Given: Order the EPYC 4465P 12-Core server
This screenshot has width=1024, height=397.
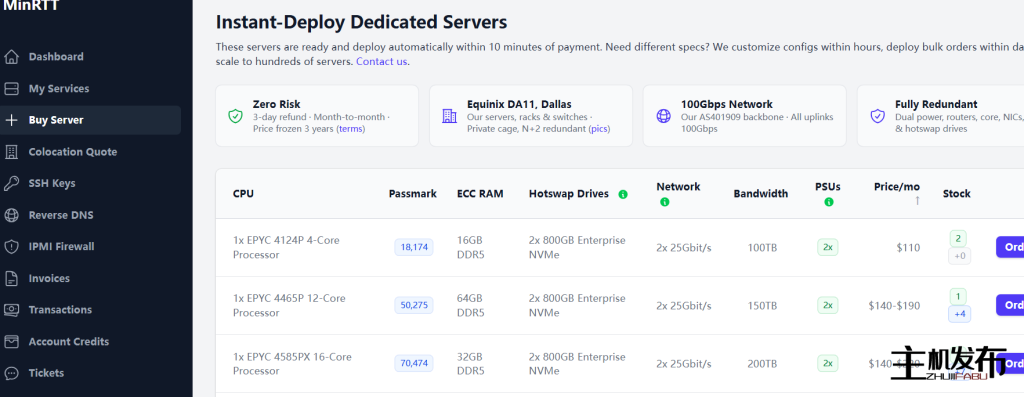Looking at the screenshot, I should [1010, 305].
